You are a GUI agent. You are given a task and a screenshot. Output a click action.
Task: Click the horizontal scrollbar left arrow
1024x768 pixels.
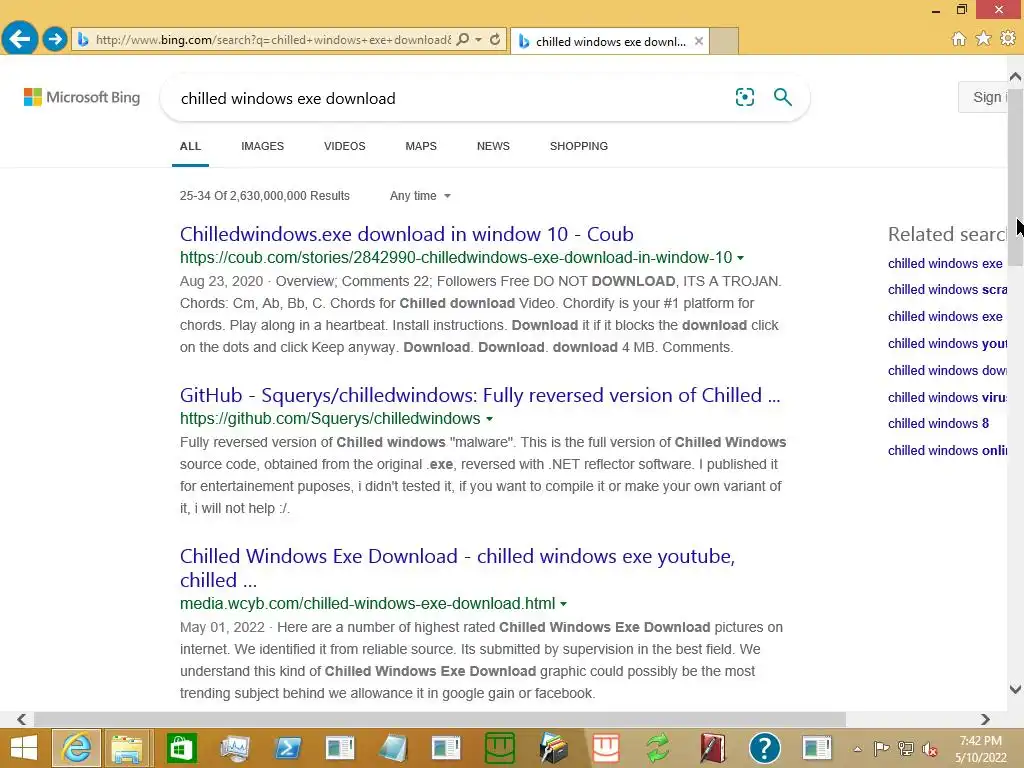[x=22, y=719]
